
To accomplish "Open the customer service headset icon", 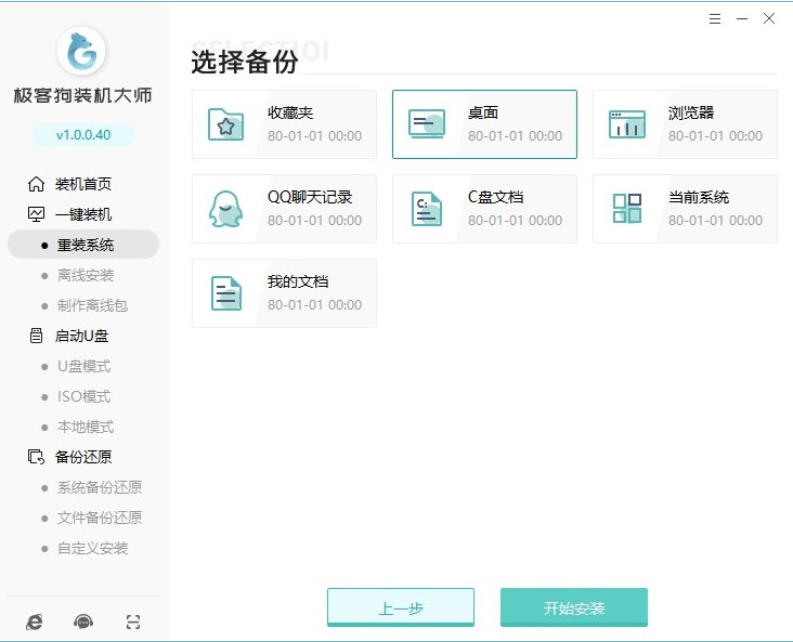I will [84, 622].
